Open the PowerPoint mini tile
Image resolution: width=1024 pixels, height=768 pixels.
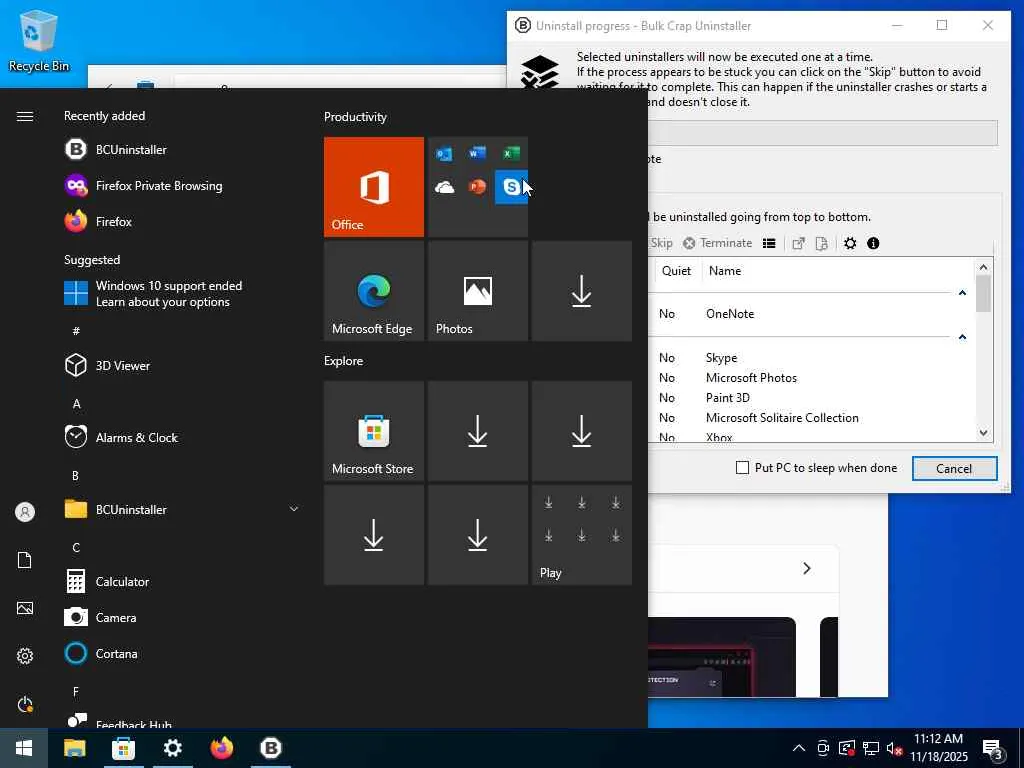[478, 187]
